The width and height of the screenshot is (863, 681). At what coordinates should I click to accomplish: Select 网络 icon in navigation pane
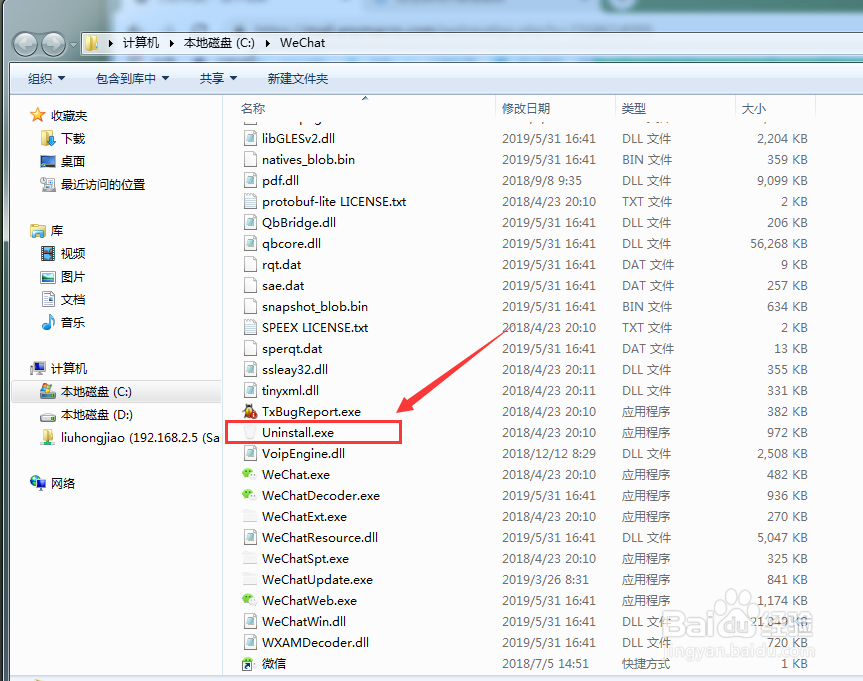pos(37,483)
